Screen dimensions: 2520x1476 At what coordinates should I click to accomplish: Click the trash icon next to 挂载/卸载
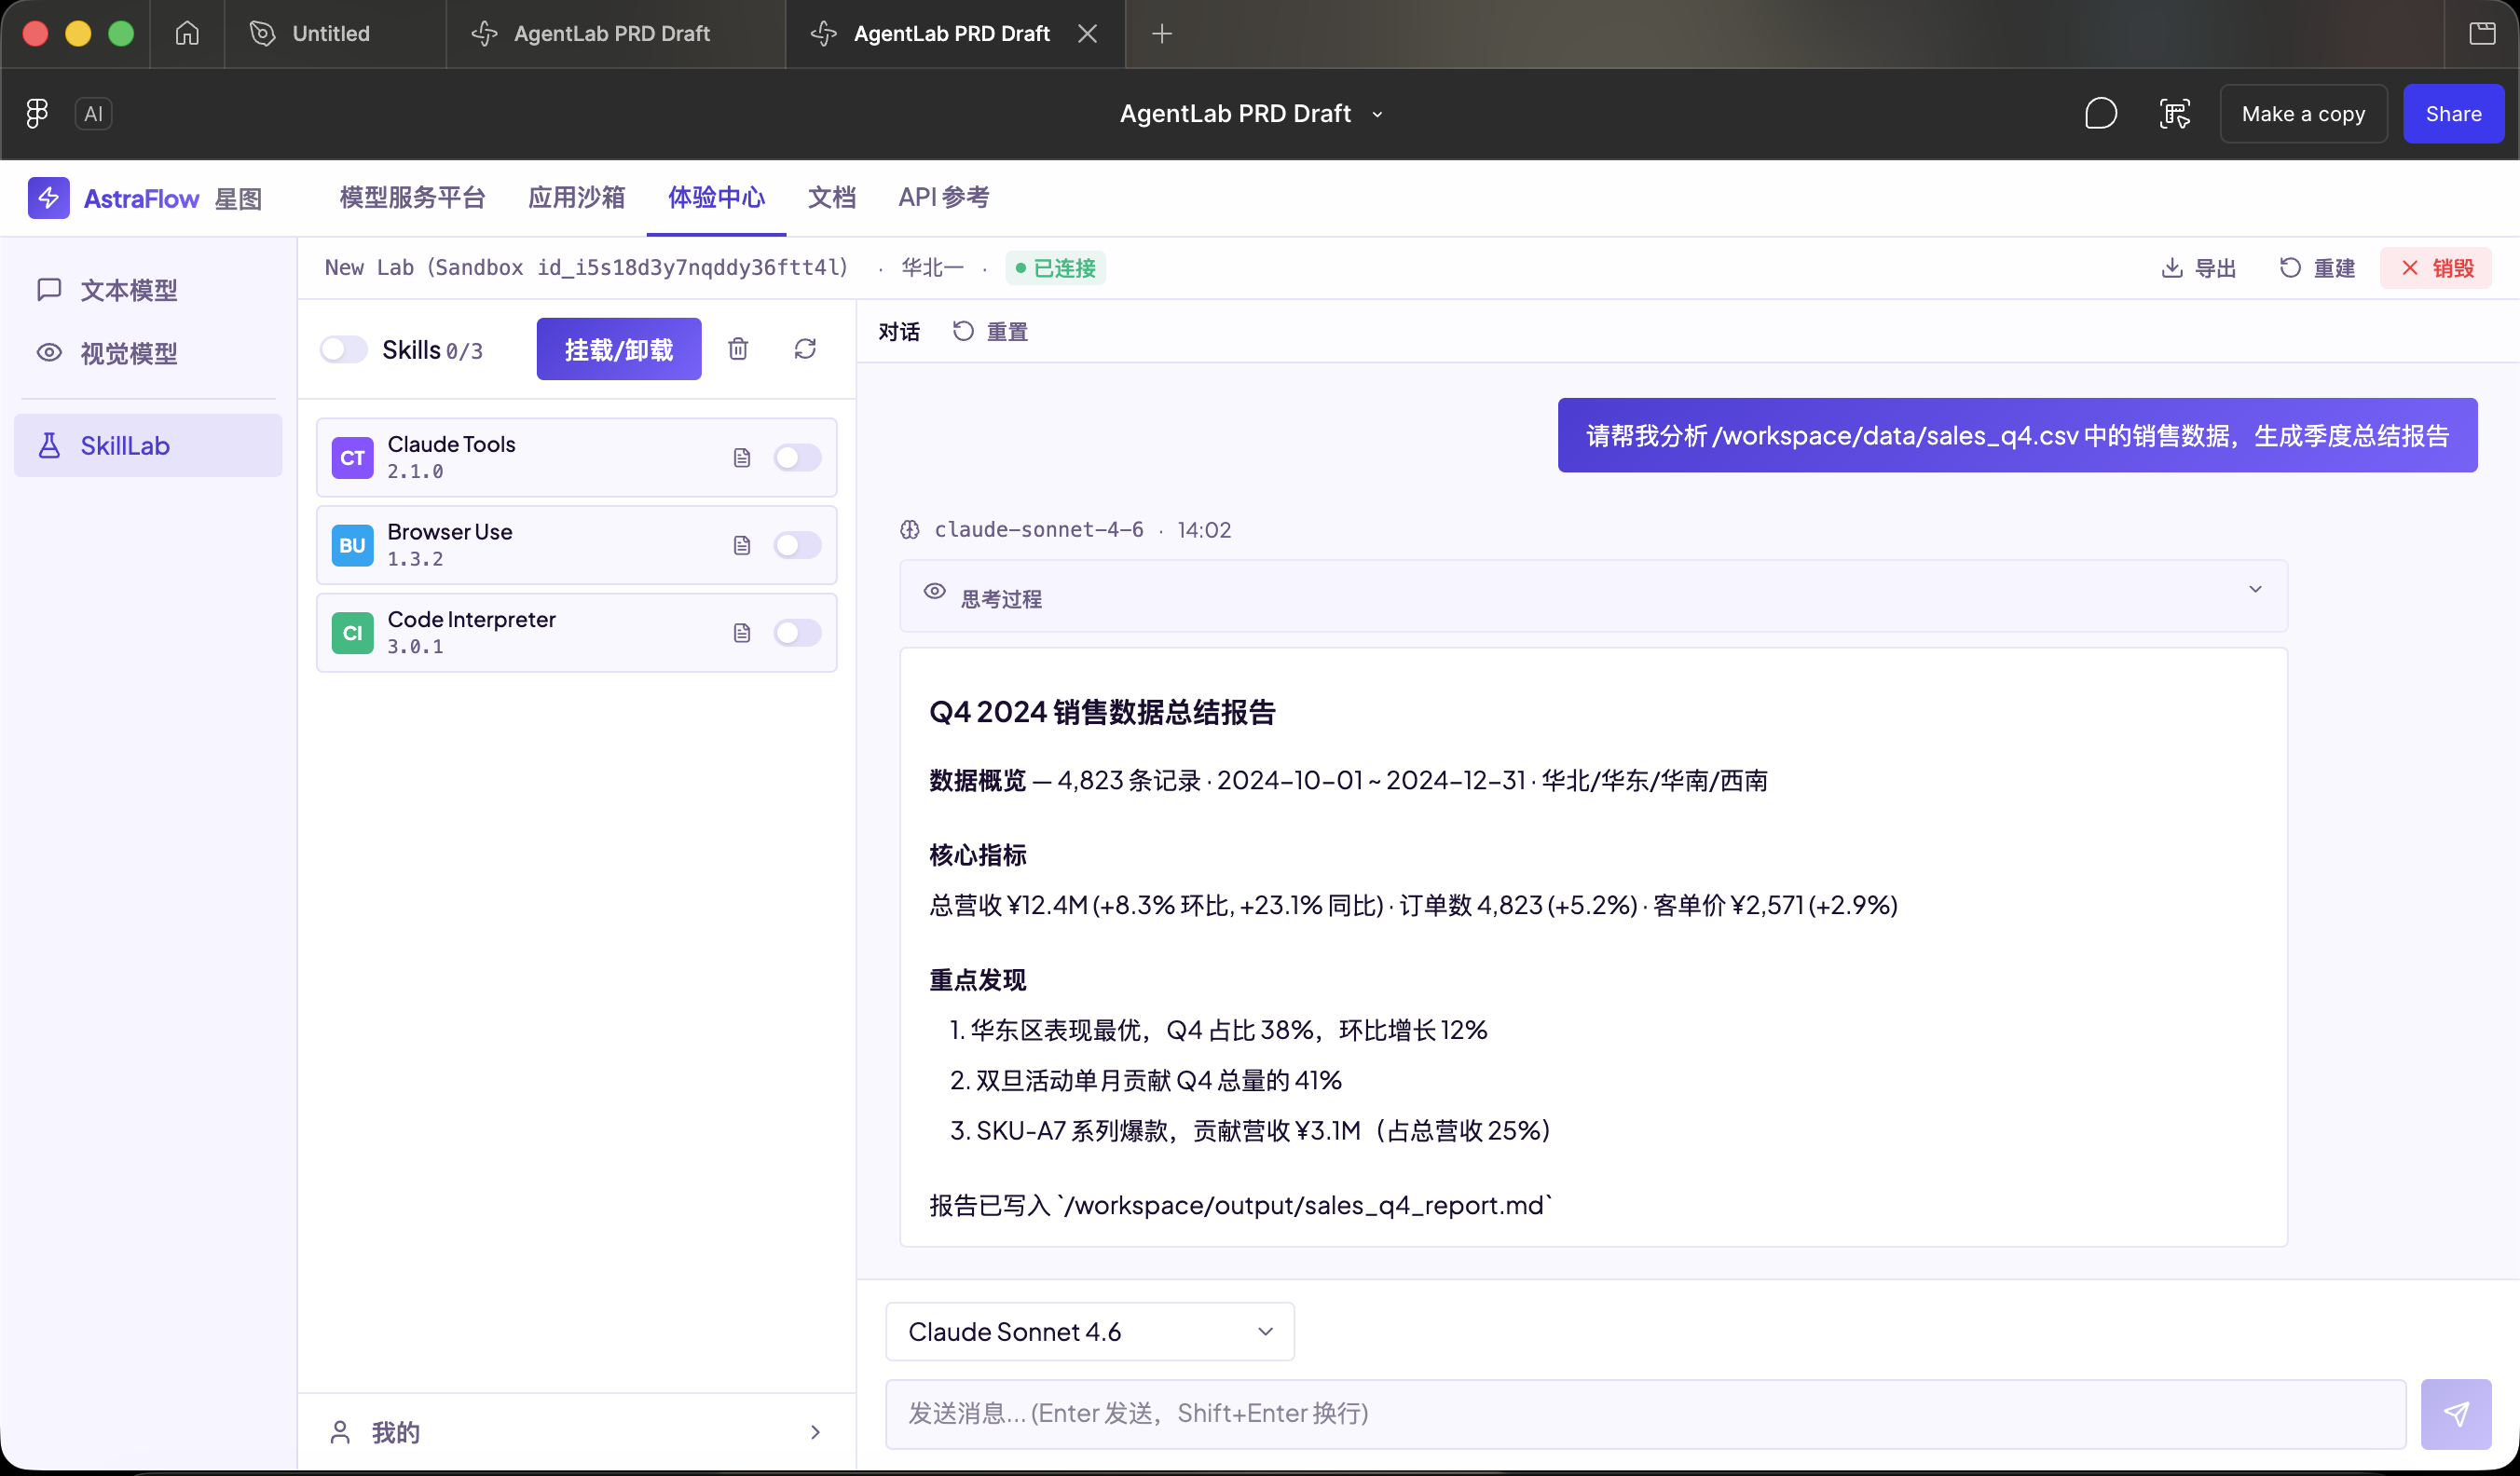pyautogui.click(x=738, y=349)
